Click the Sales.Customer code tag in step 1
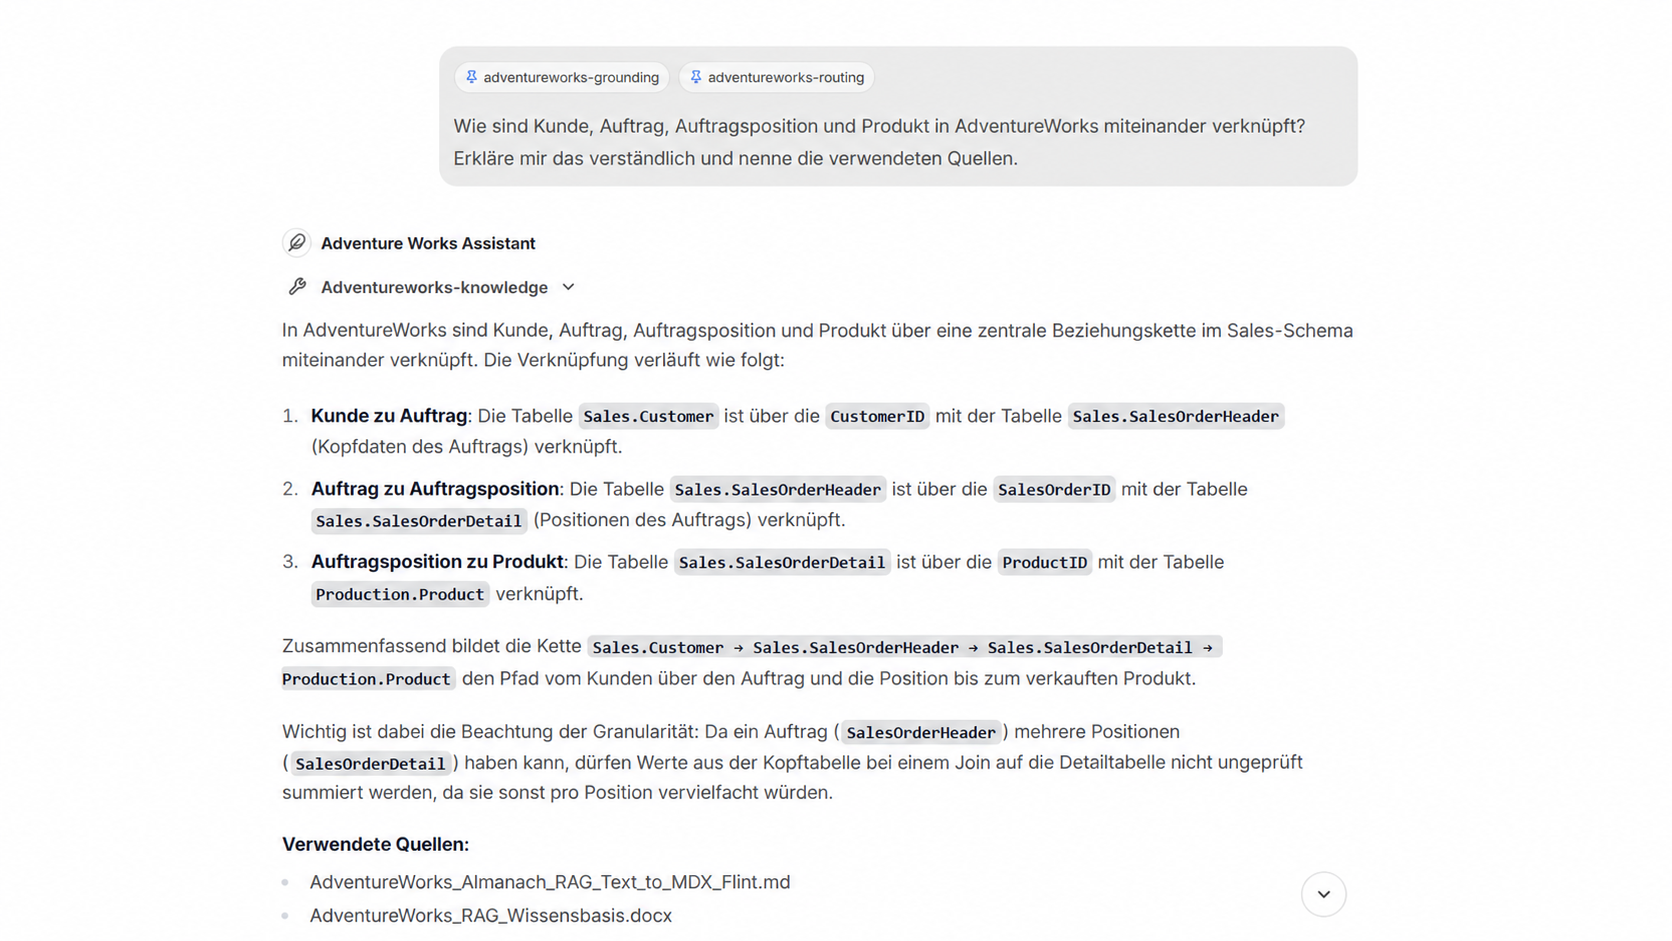Viewport: 1672px width, 941px height. [648, 416]
